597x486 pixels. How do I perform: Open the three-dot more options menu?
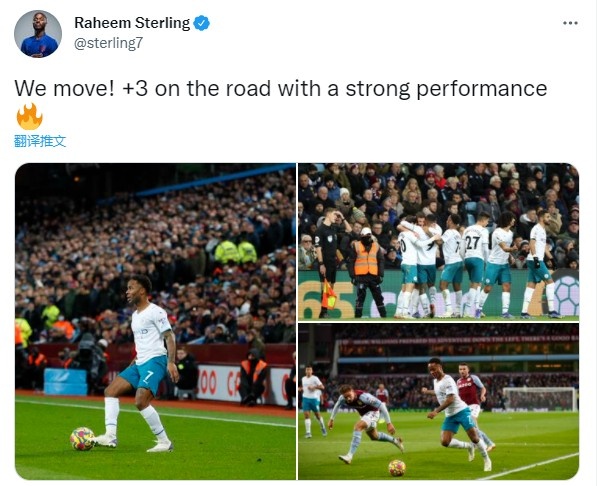(x=570, y=23)
